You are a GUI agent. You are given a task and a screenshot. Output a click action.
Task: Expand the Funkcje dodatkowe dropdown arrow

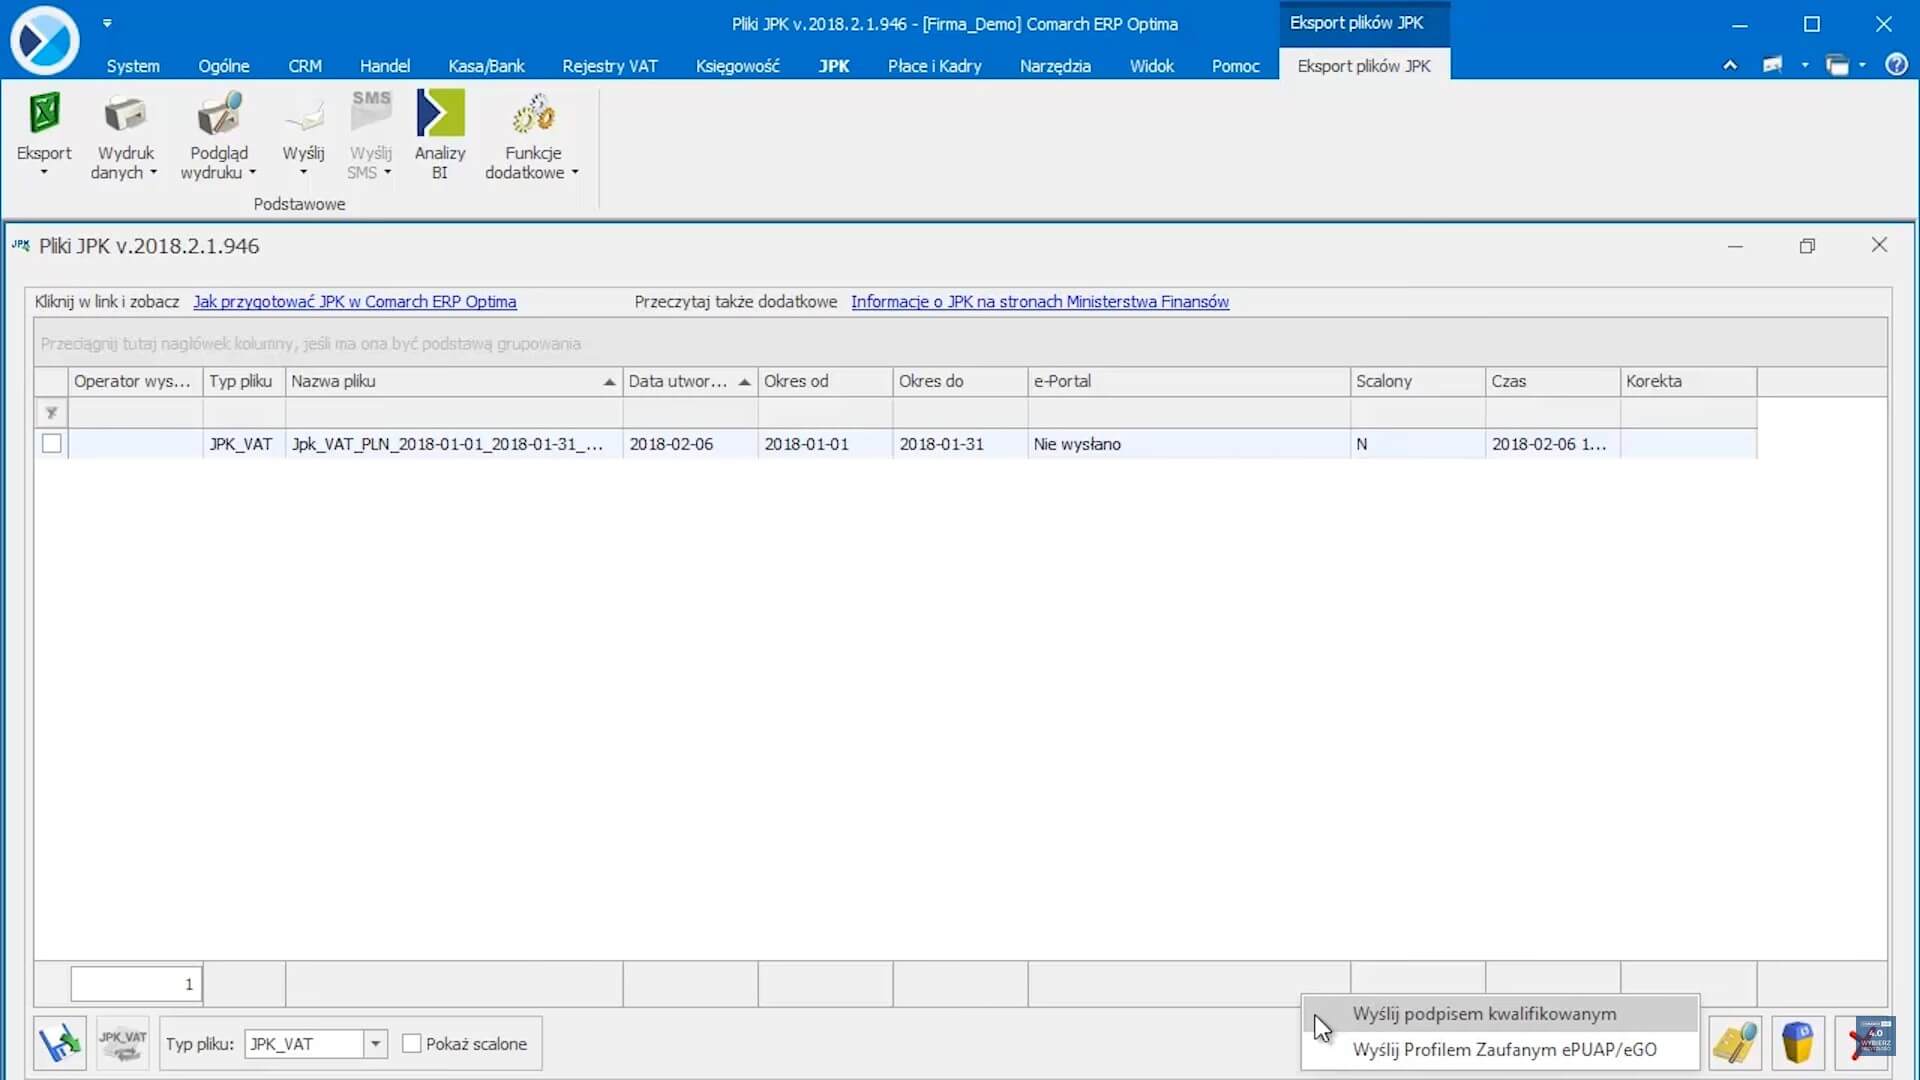click(575, 172)
